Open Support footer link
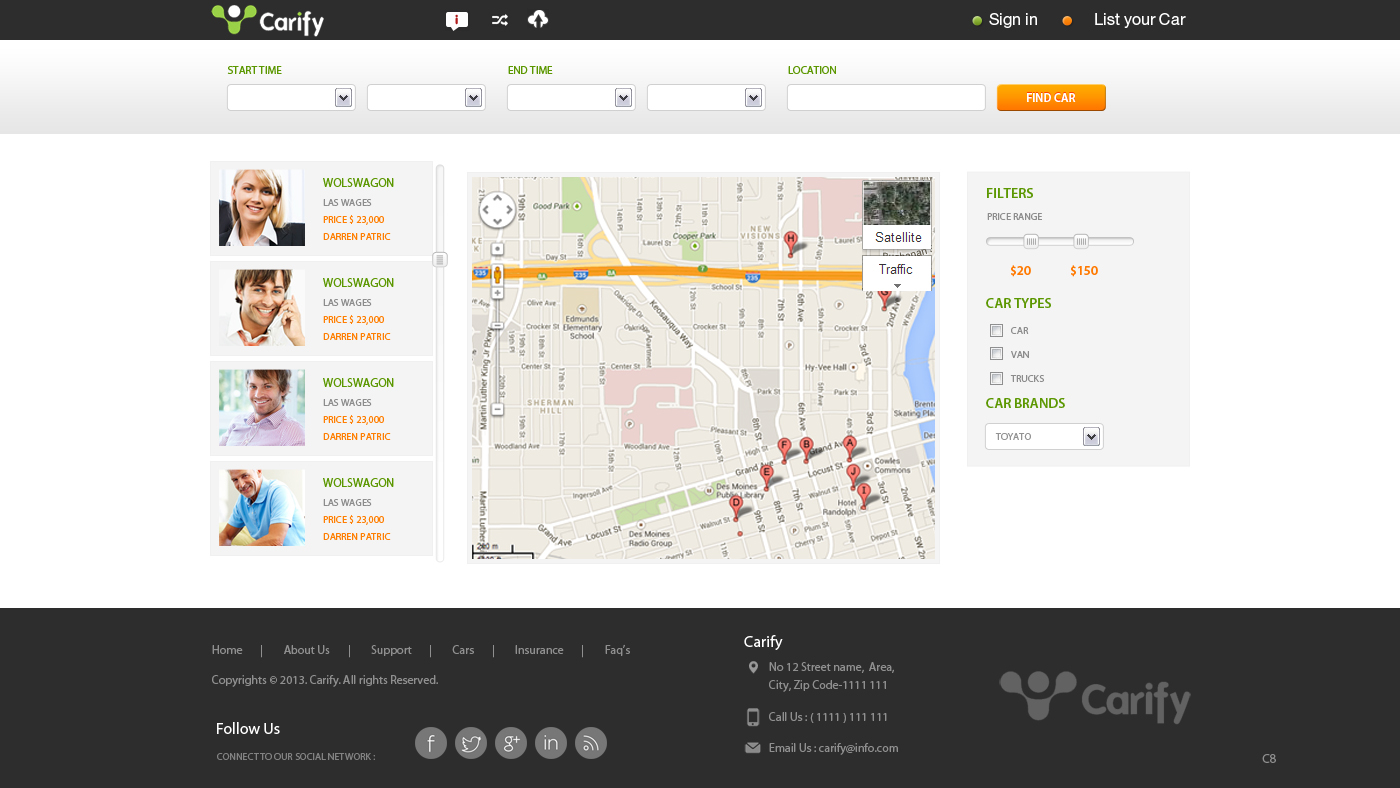The image size is (1400, 788). 391,650
